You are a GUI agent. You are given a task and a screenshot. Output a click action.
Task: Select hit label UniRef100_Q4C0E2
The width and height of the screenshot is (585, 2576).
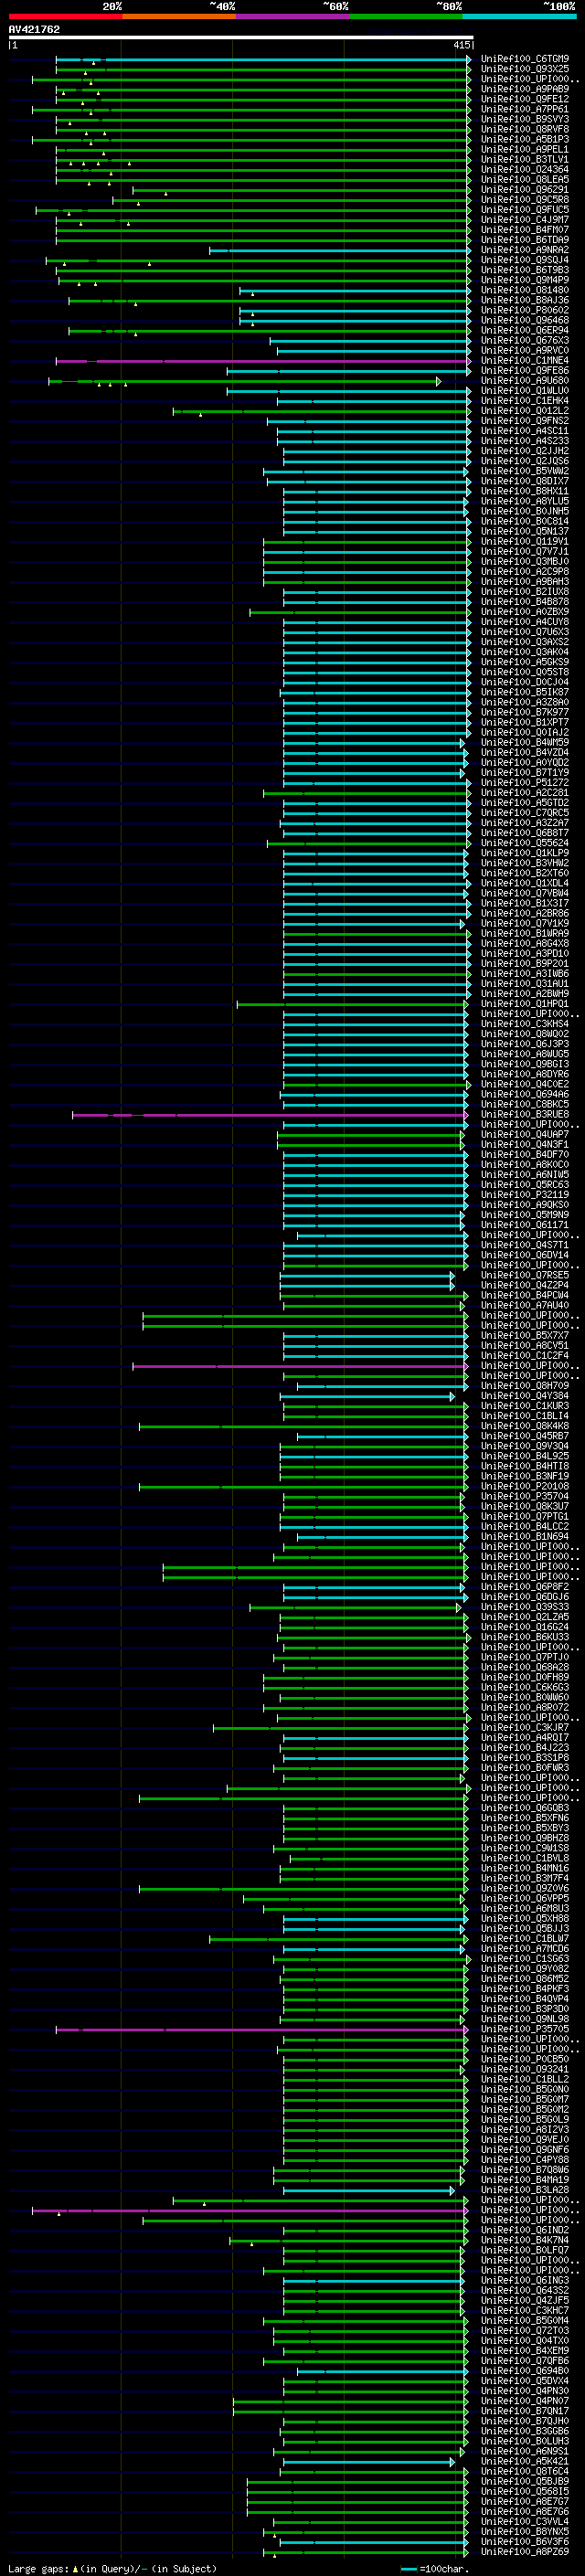[525, 1084]
